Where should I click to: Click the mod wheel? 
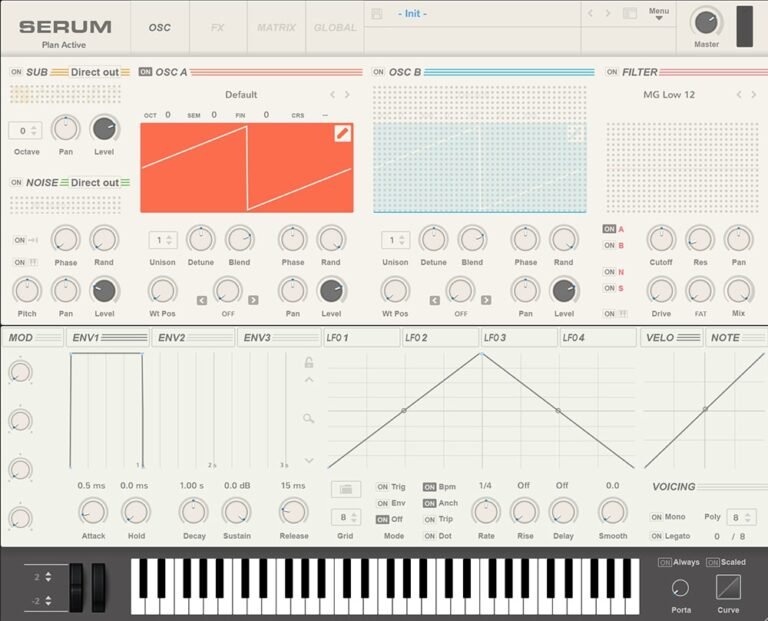coord(98,587)
